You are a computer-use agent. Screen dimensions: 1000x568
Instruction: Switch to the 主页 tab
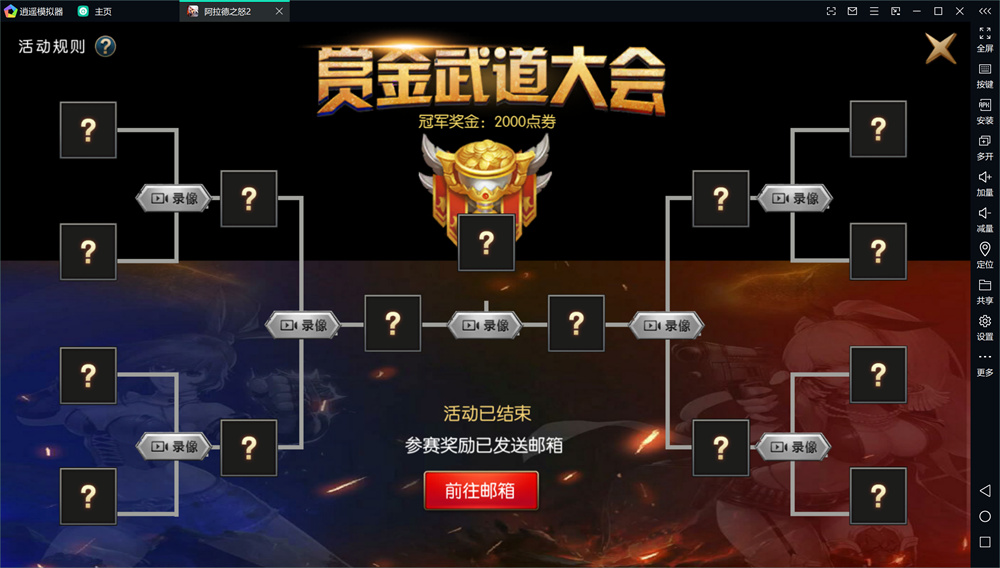tap(95, 11)
